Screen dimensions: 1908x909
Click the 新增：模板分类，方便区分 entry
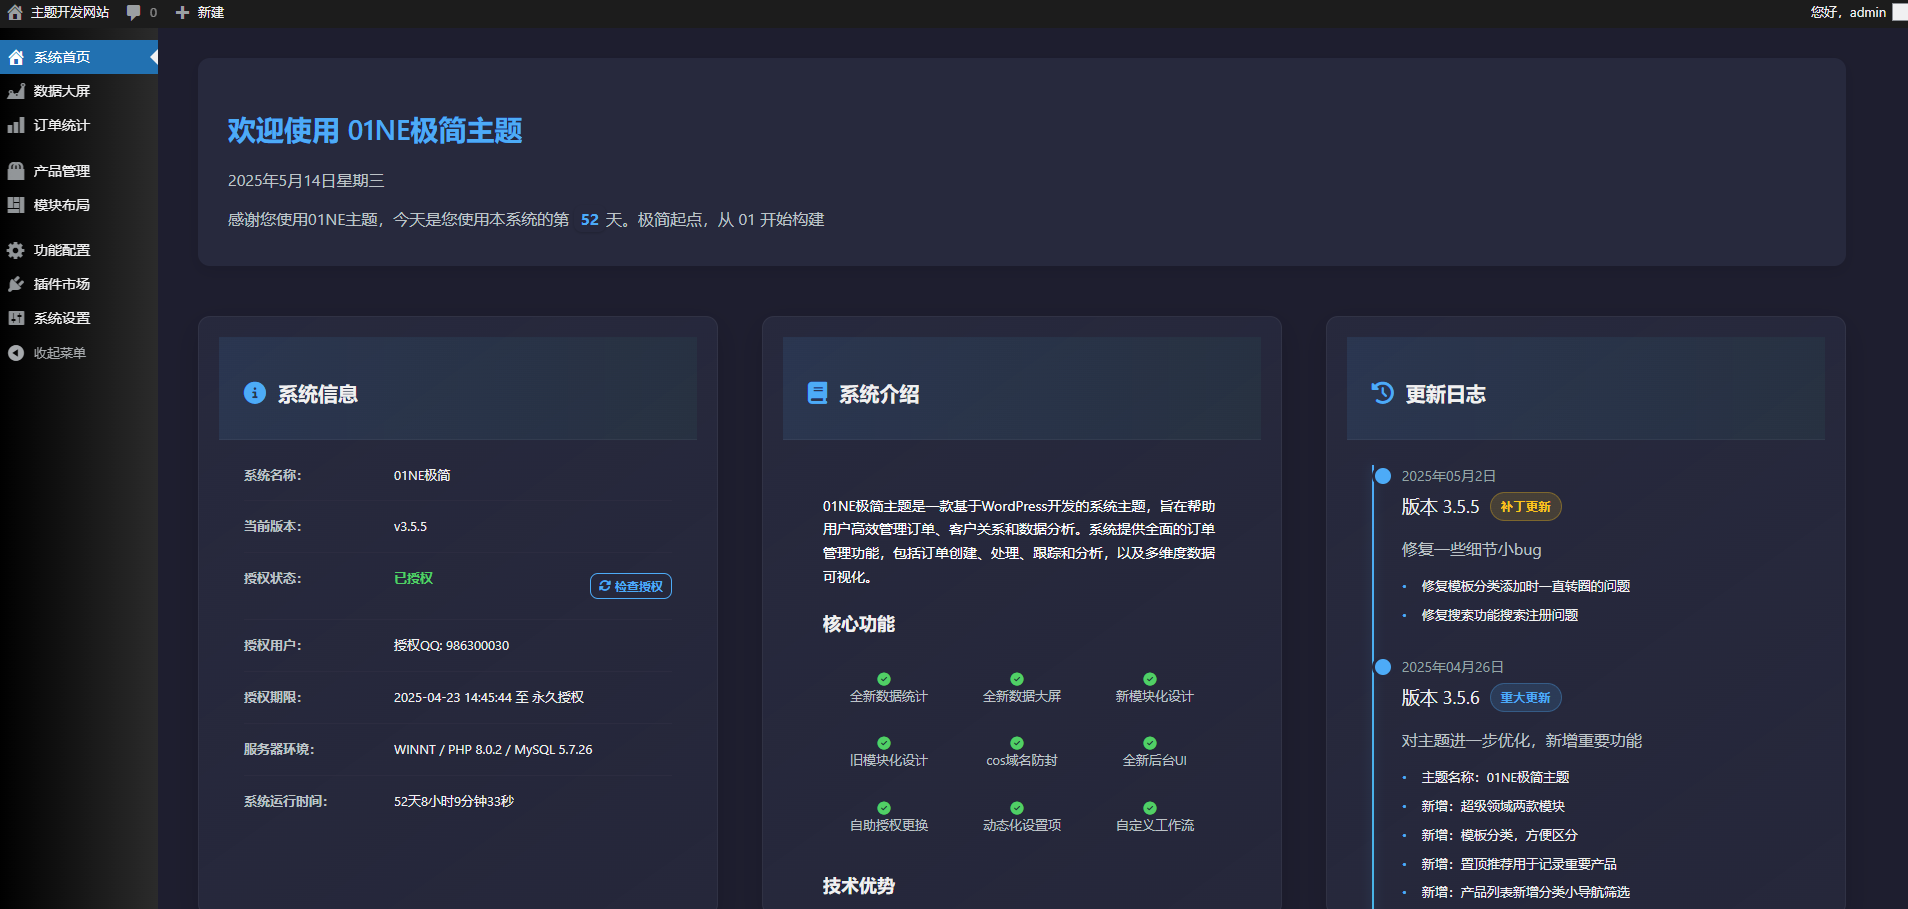pyautogui.click(x=1500, y=835)
